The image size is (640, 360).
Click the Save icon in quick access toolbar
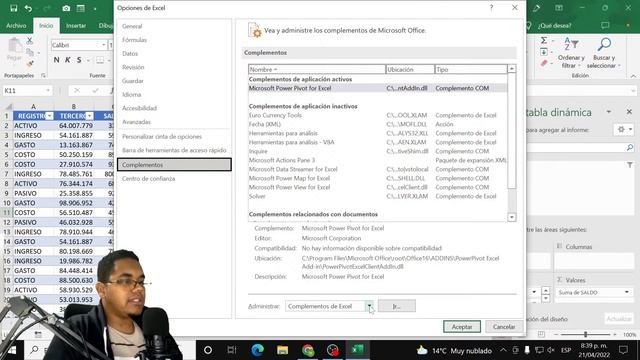13,8
